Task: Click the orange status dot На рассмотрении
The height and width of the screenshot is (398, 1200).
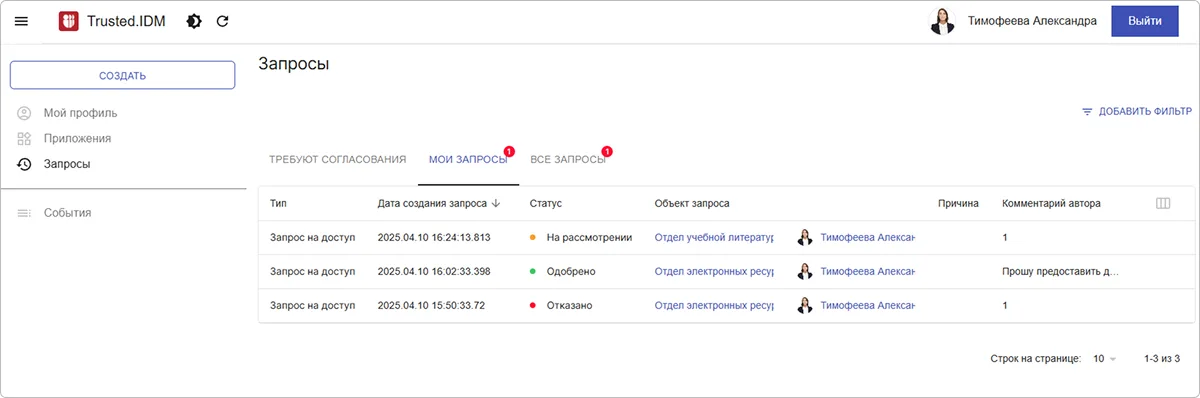Action: coord(533,238)
